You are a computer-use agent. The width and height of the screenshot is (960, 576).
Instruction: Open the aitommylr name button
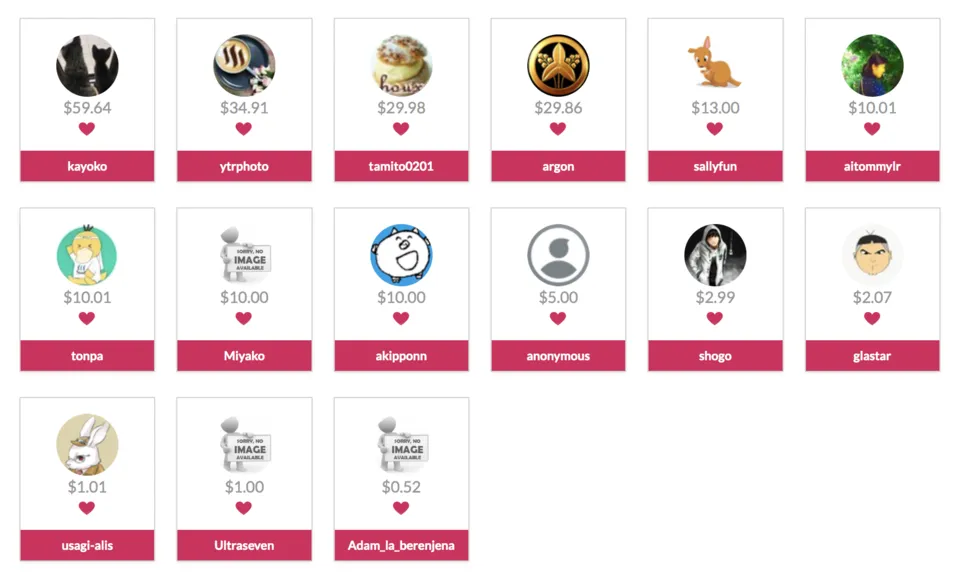[872, 166]
